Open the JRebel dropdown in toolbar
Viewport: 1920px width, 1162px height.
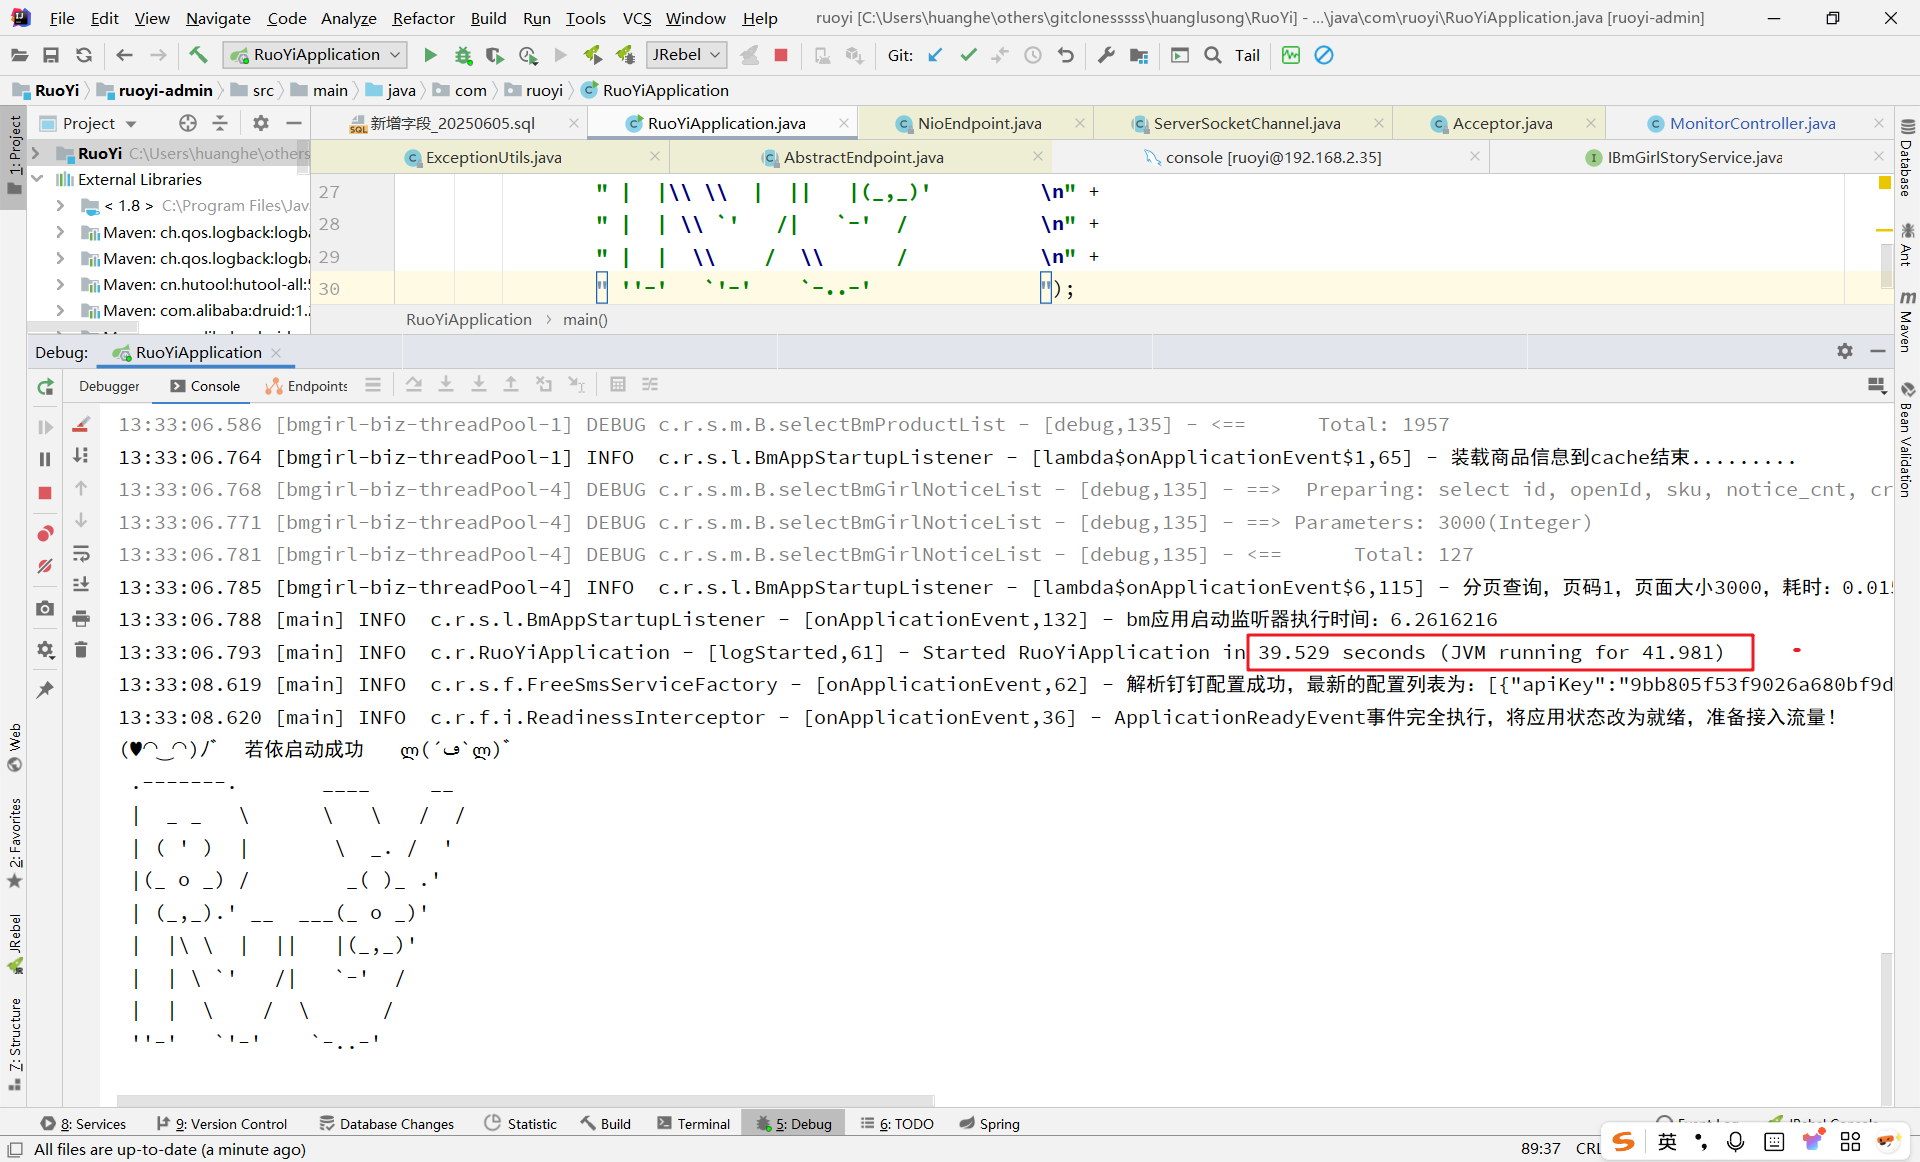pyautogui.click(x=686, y=55)
